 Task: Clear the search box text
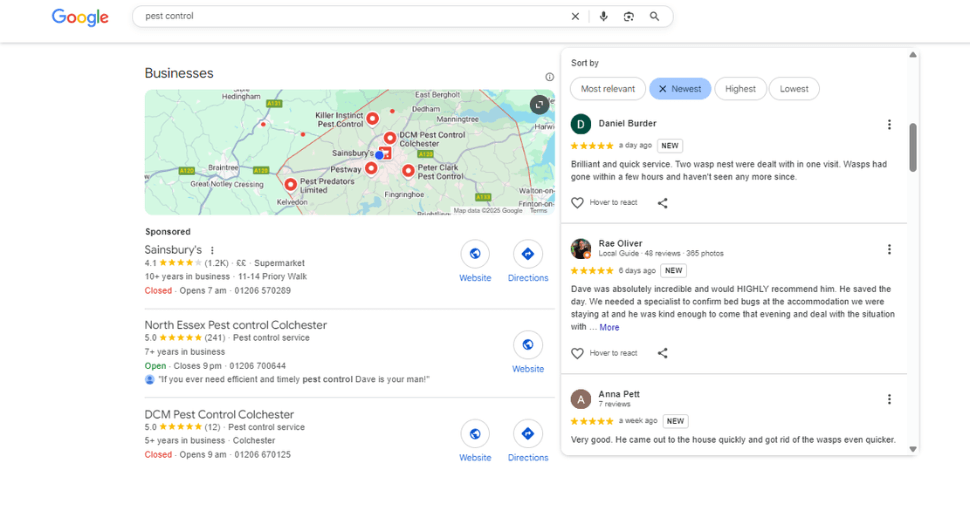click(x=575, y=17)
